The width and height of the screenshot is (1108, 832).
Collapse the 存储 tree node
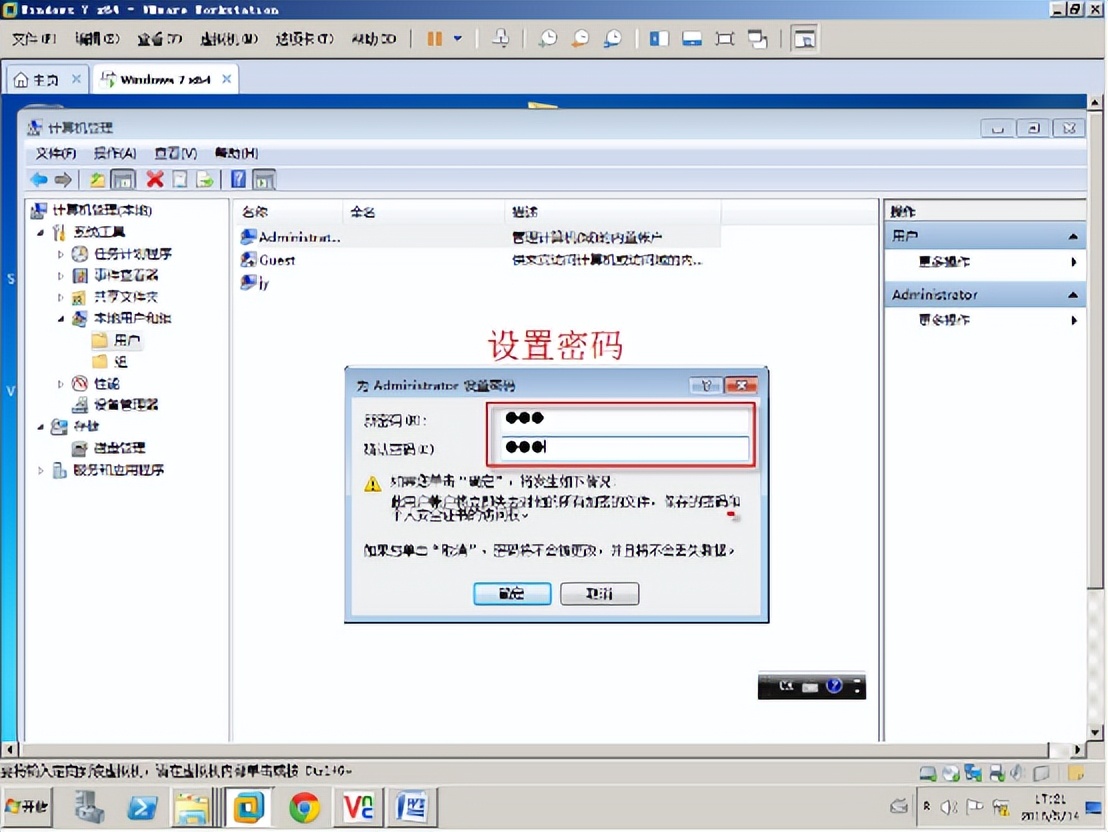tap(41, 426)
